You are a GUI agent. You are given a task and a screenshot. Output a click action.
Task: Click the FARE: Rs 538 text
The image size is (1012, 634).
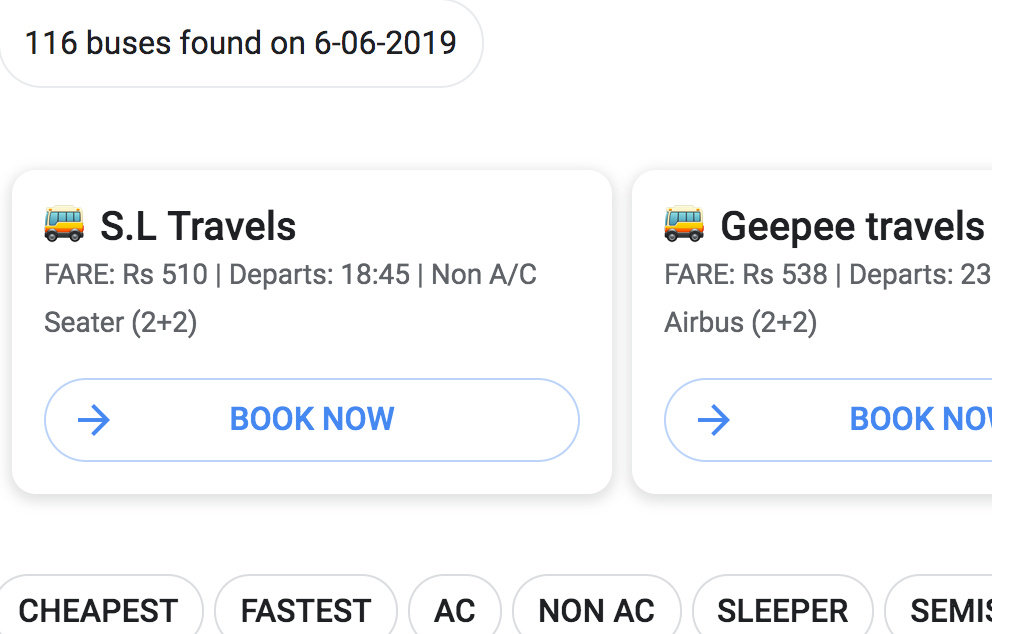click(745, 274)
